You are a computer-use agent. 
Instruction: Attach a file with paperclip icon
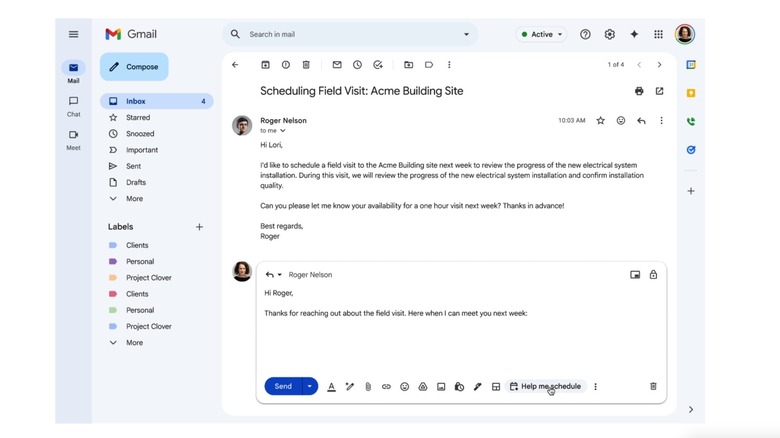[x=368, y=387]
